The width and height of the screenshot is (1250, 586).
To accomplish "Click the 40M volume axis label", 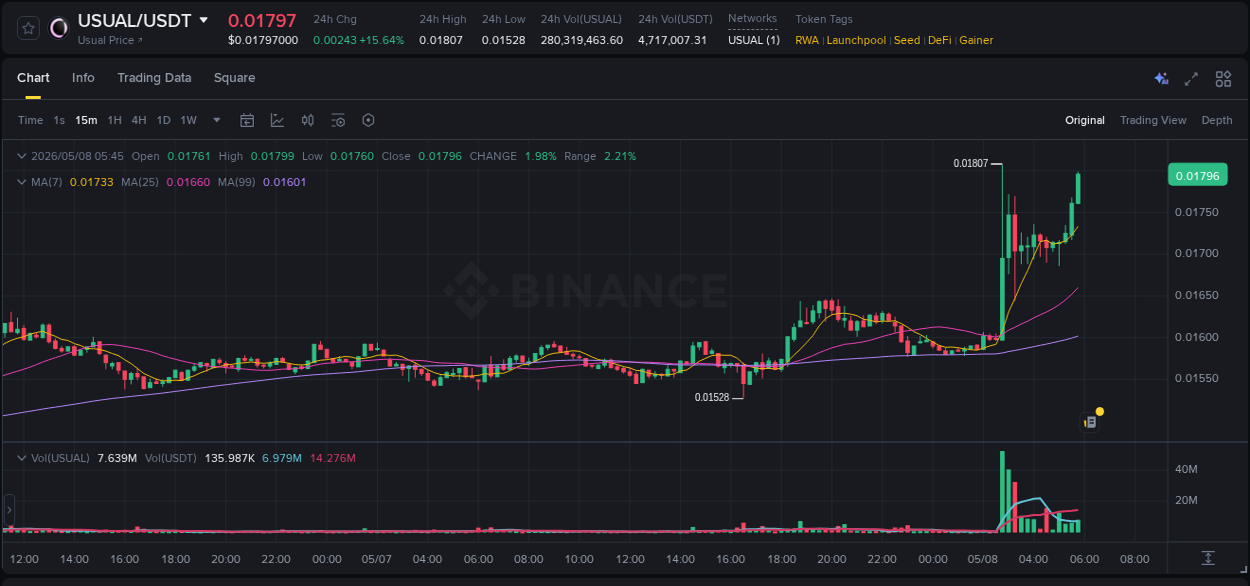I will tap(1187, 469).
